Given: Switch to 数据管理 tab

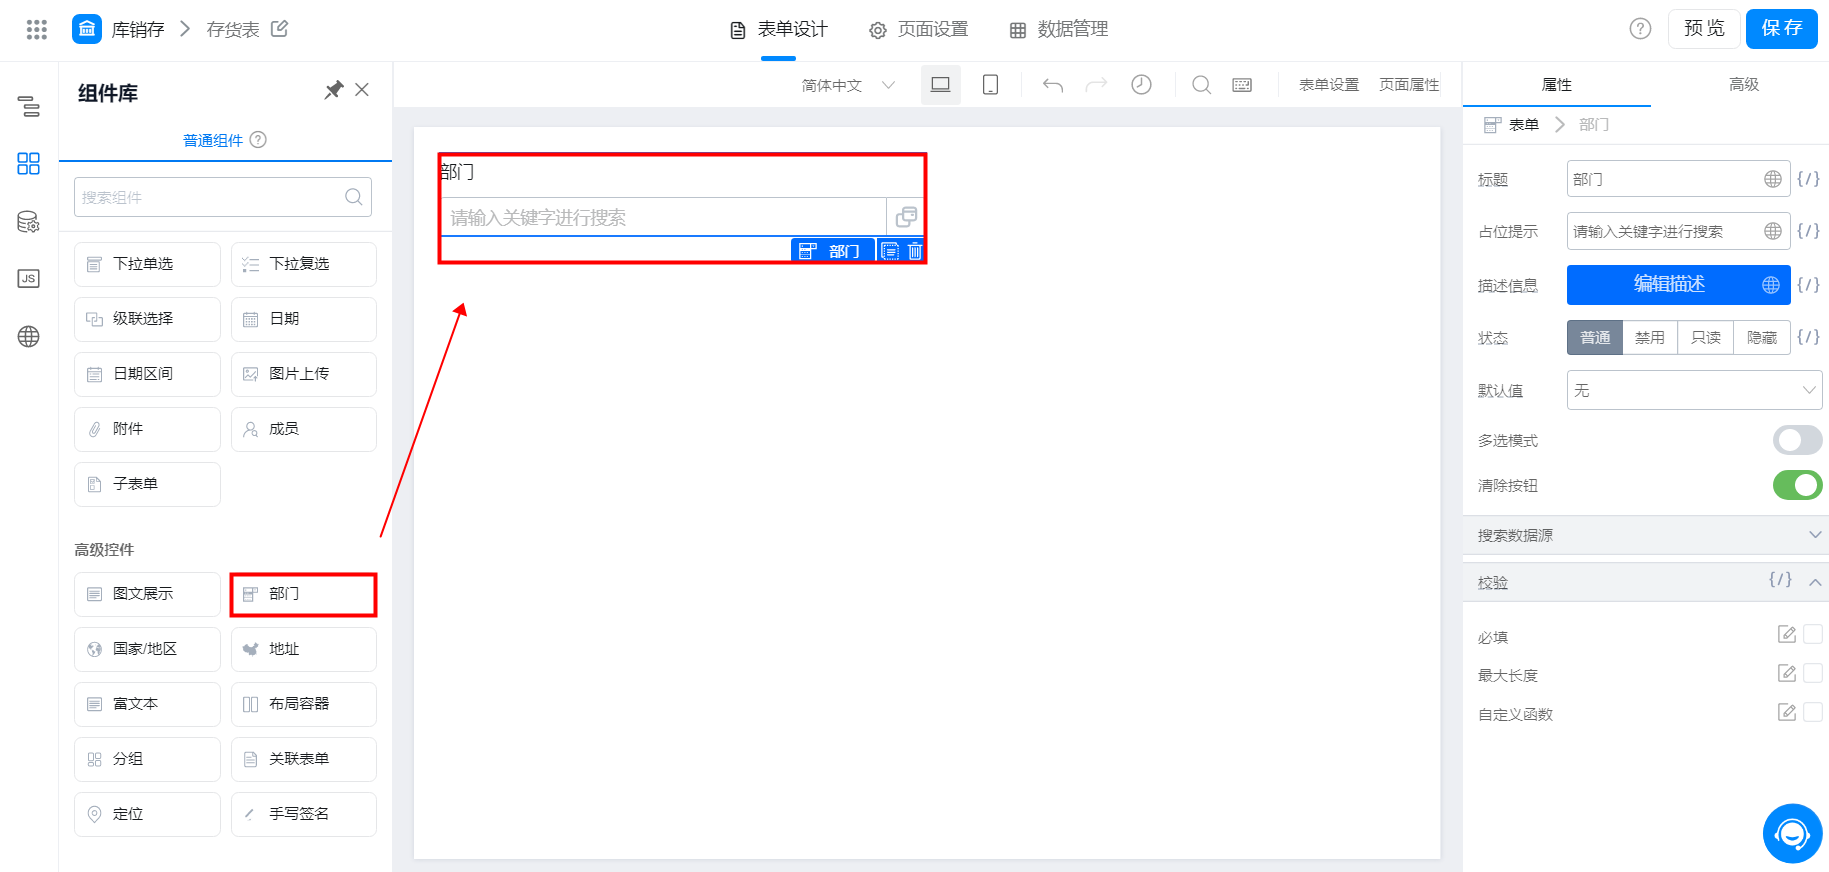Looking at the screenshot, I should (x=1059, y=29).
